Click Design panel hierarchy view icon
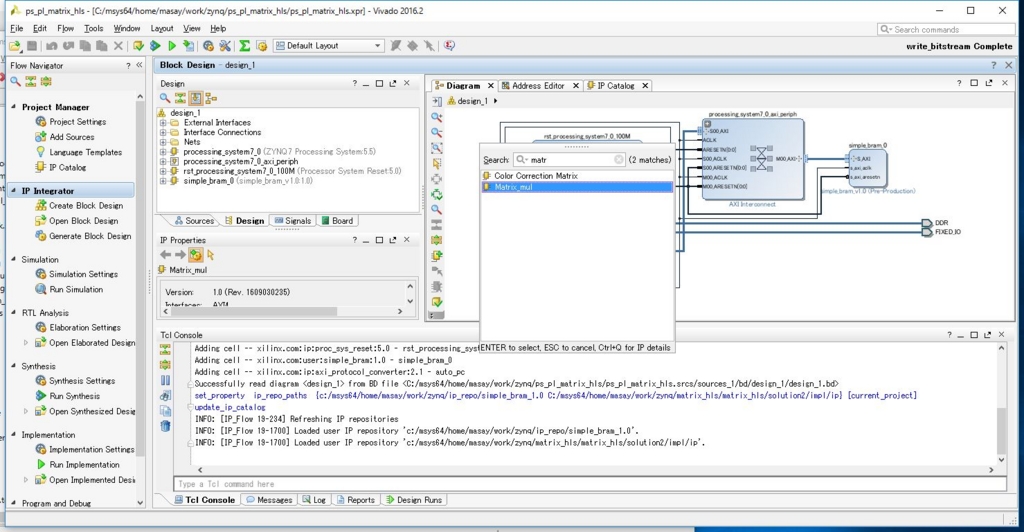 210,99
